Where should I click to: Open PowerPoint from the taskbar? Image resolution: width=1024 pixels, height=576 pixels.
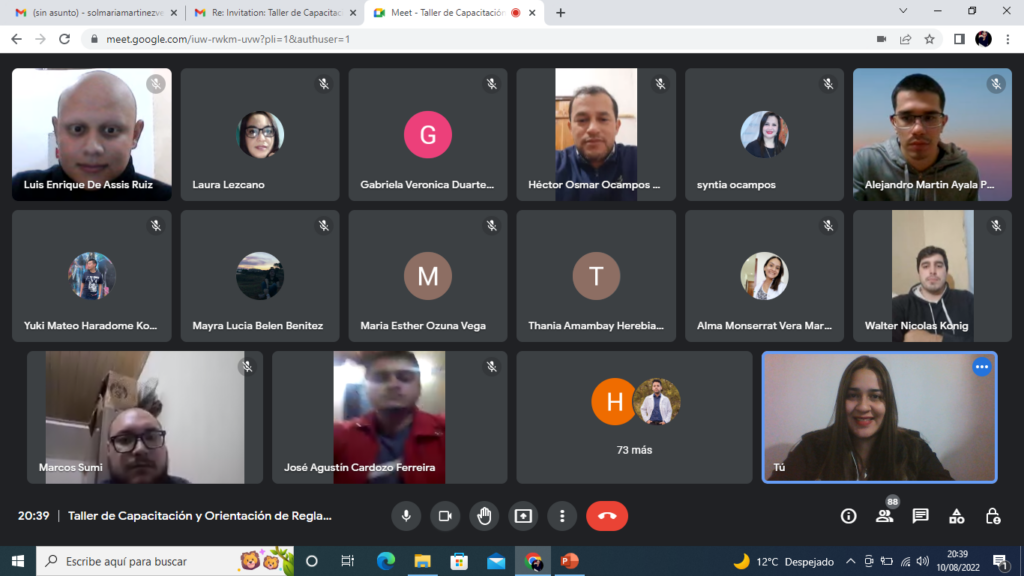[569, 561]
